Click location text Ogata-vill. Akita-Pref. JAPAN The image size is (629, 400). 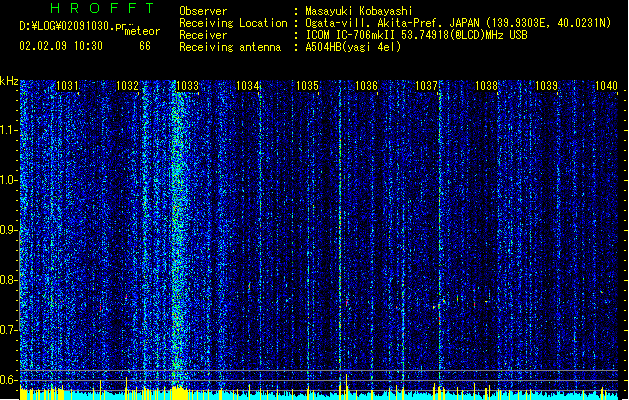(392, 23)
